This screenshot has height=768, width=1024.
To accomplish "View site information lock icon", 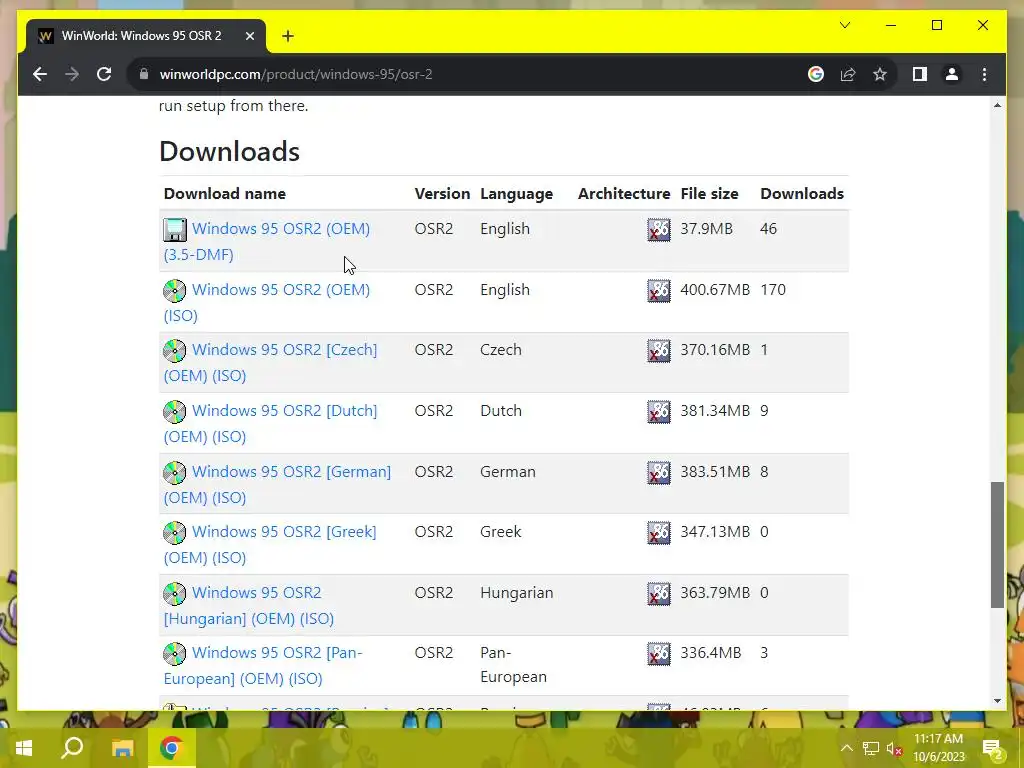I will pos(144,74).
